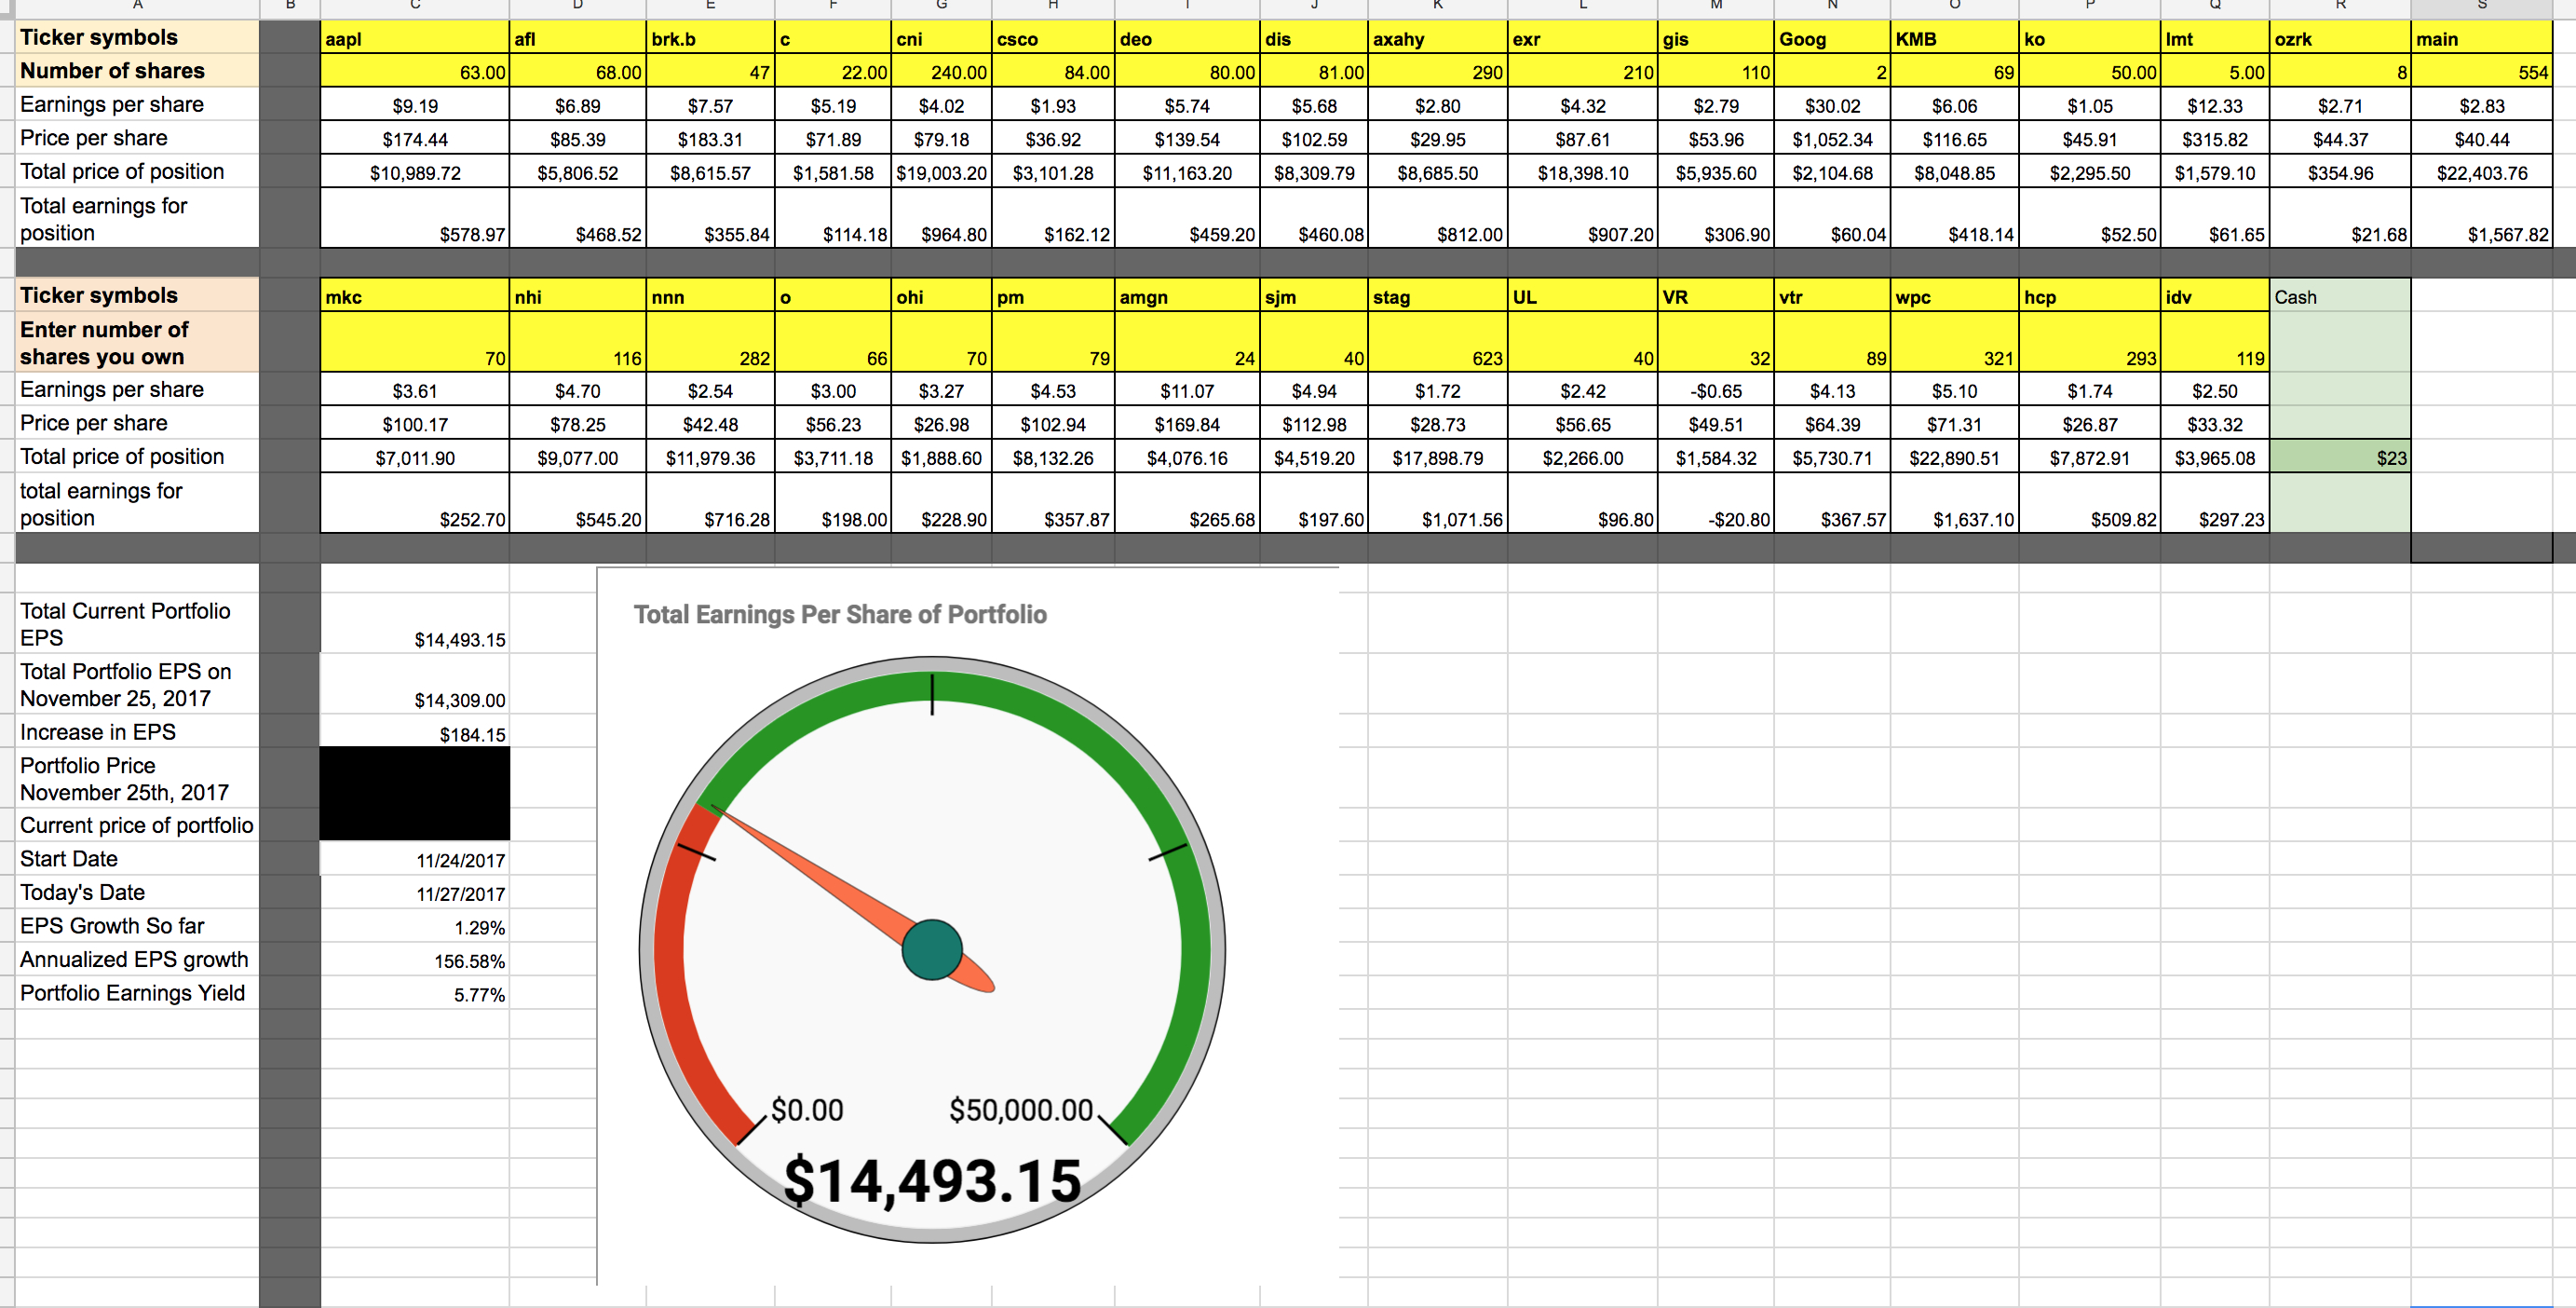
Task: Click the $50,000.00 gauge maximum label
Action: click(1020, 1110)
